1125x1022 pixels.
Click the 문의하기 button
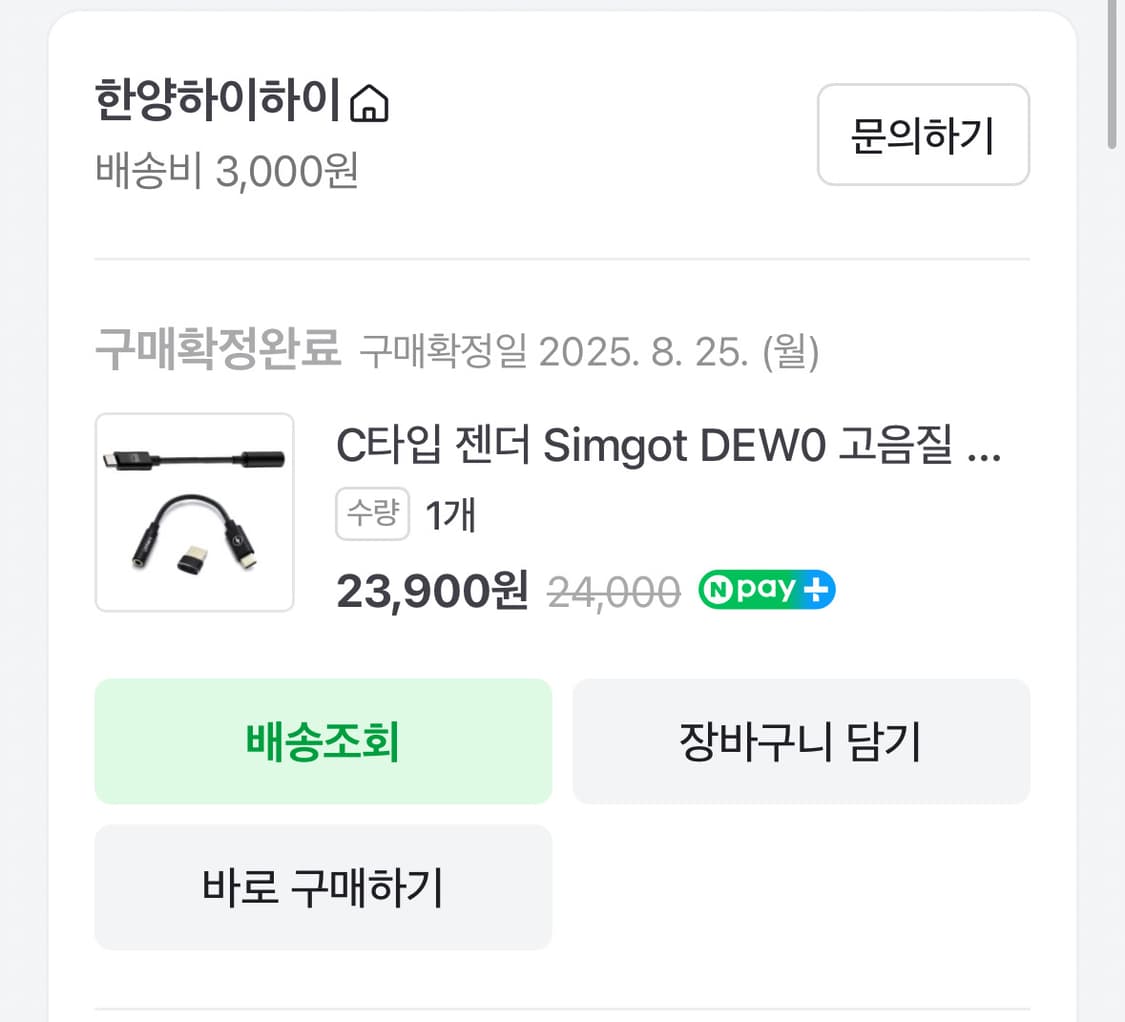(x=922, y=136)
